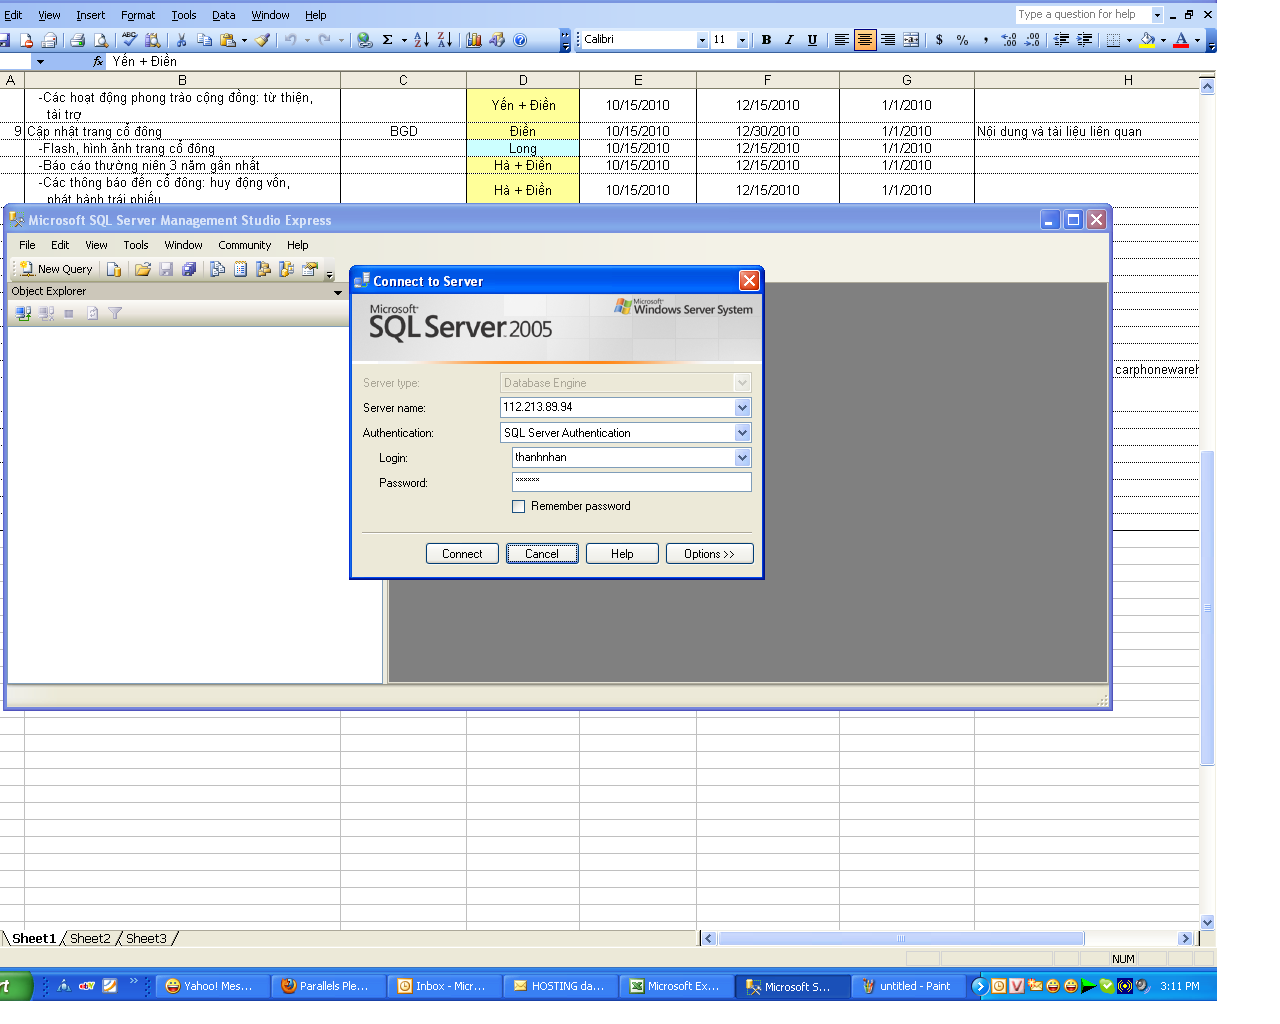Image resolution: width=1280 pixels, height=1024 pixels.
Task: Open the Server name dropdown
Action: (x=742, y=408)
